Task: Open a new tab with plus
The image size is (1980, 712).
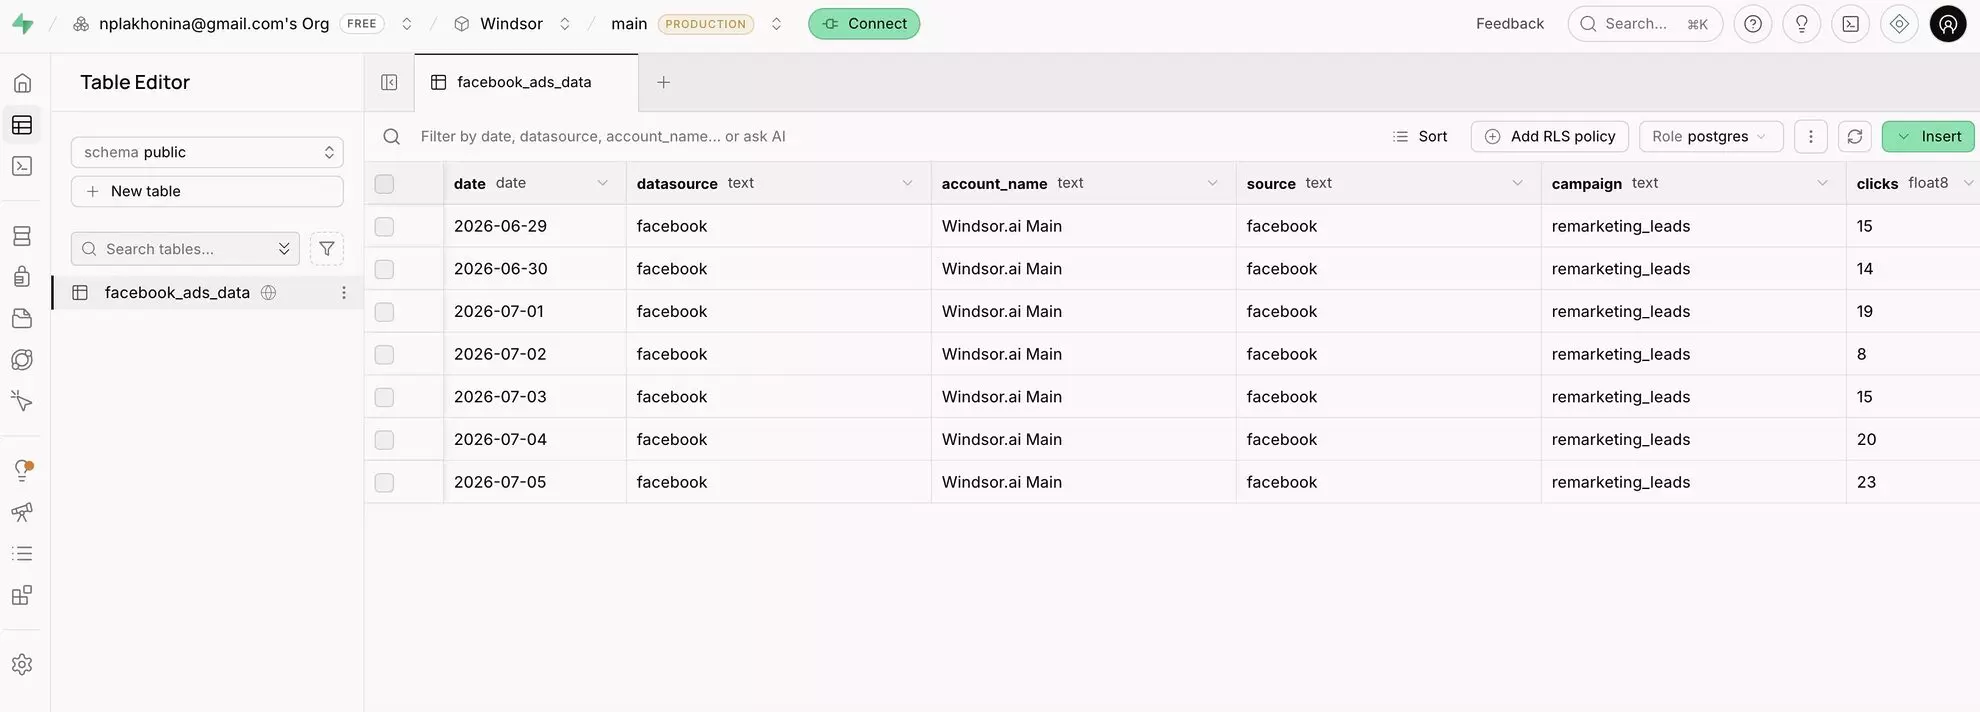Action: 663,82
